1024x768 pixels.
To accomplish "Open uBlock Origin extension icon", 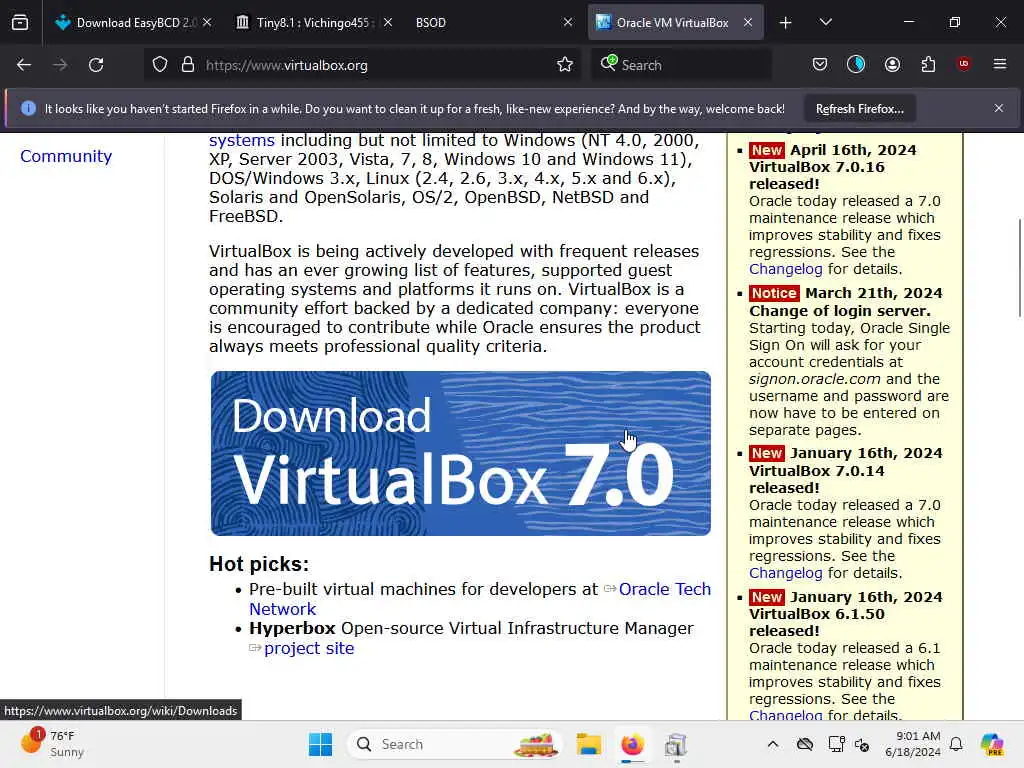I will (x=964, y=64).
